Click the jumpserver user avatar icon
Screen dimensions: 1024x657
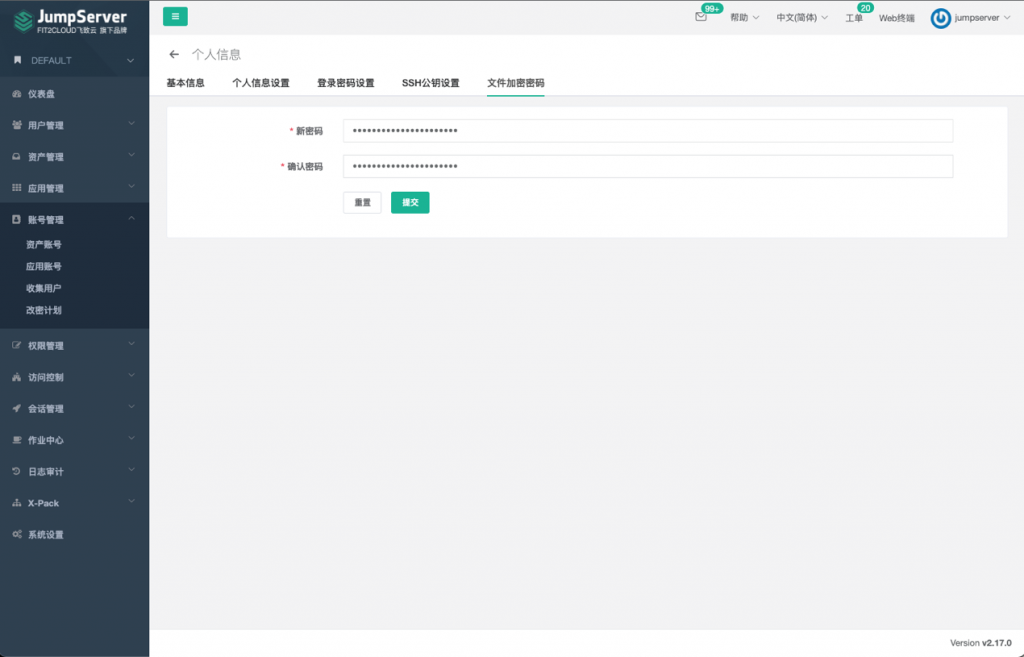click(x=940, y=18)
